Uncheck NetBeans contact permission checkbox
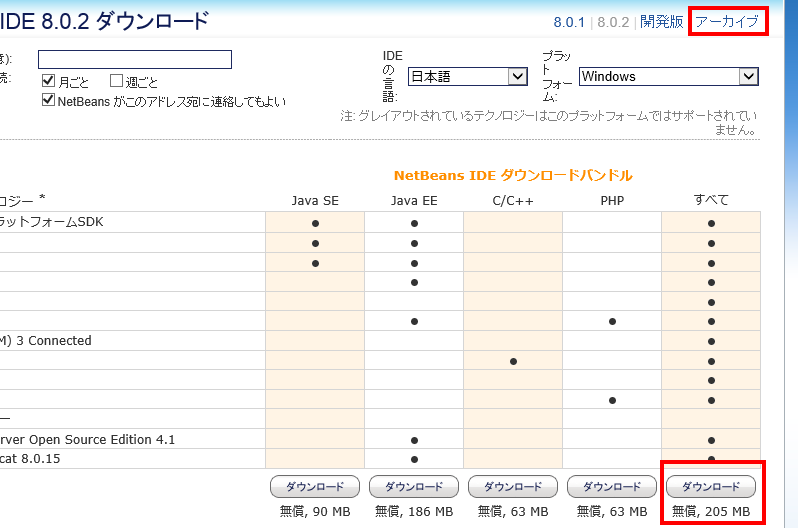This screenshot has height=528, width=798. click(48, 100)
